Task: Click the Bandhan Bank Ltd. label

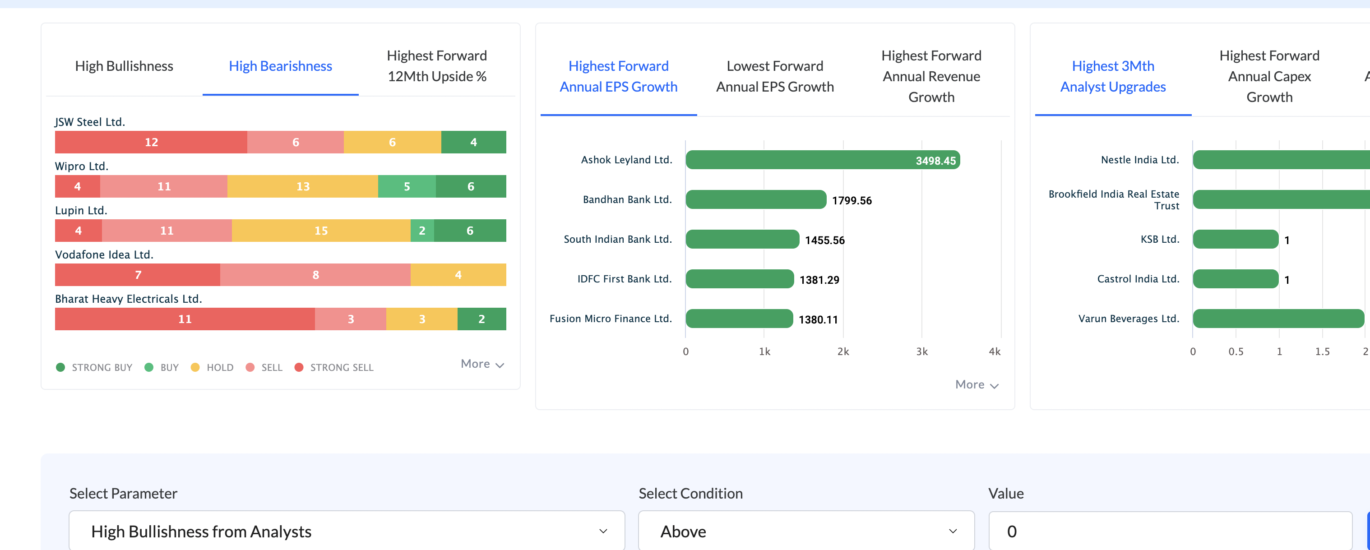Action: coord(627,200)
